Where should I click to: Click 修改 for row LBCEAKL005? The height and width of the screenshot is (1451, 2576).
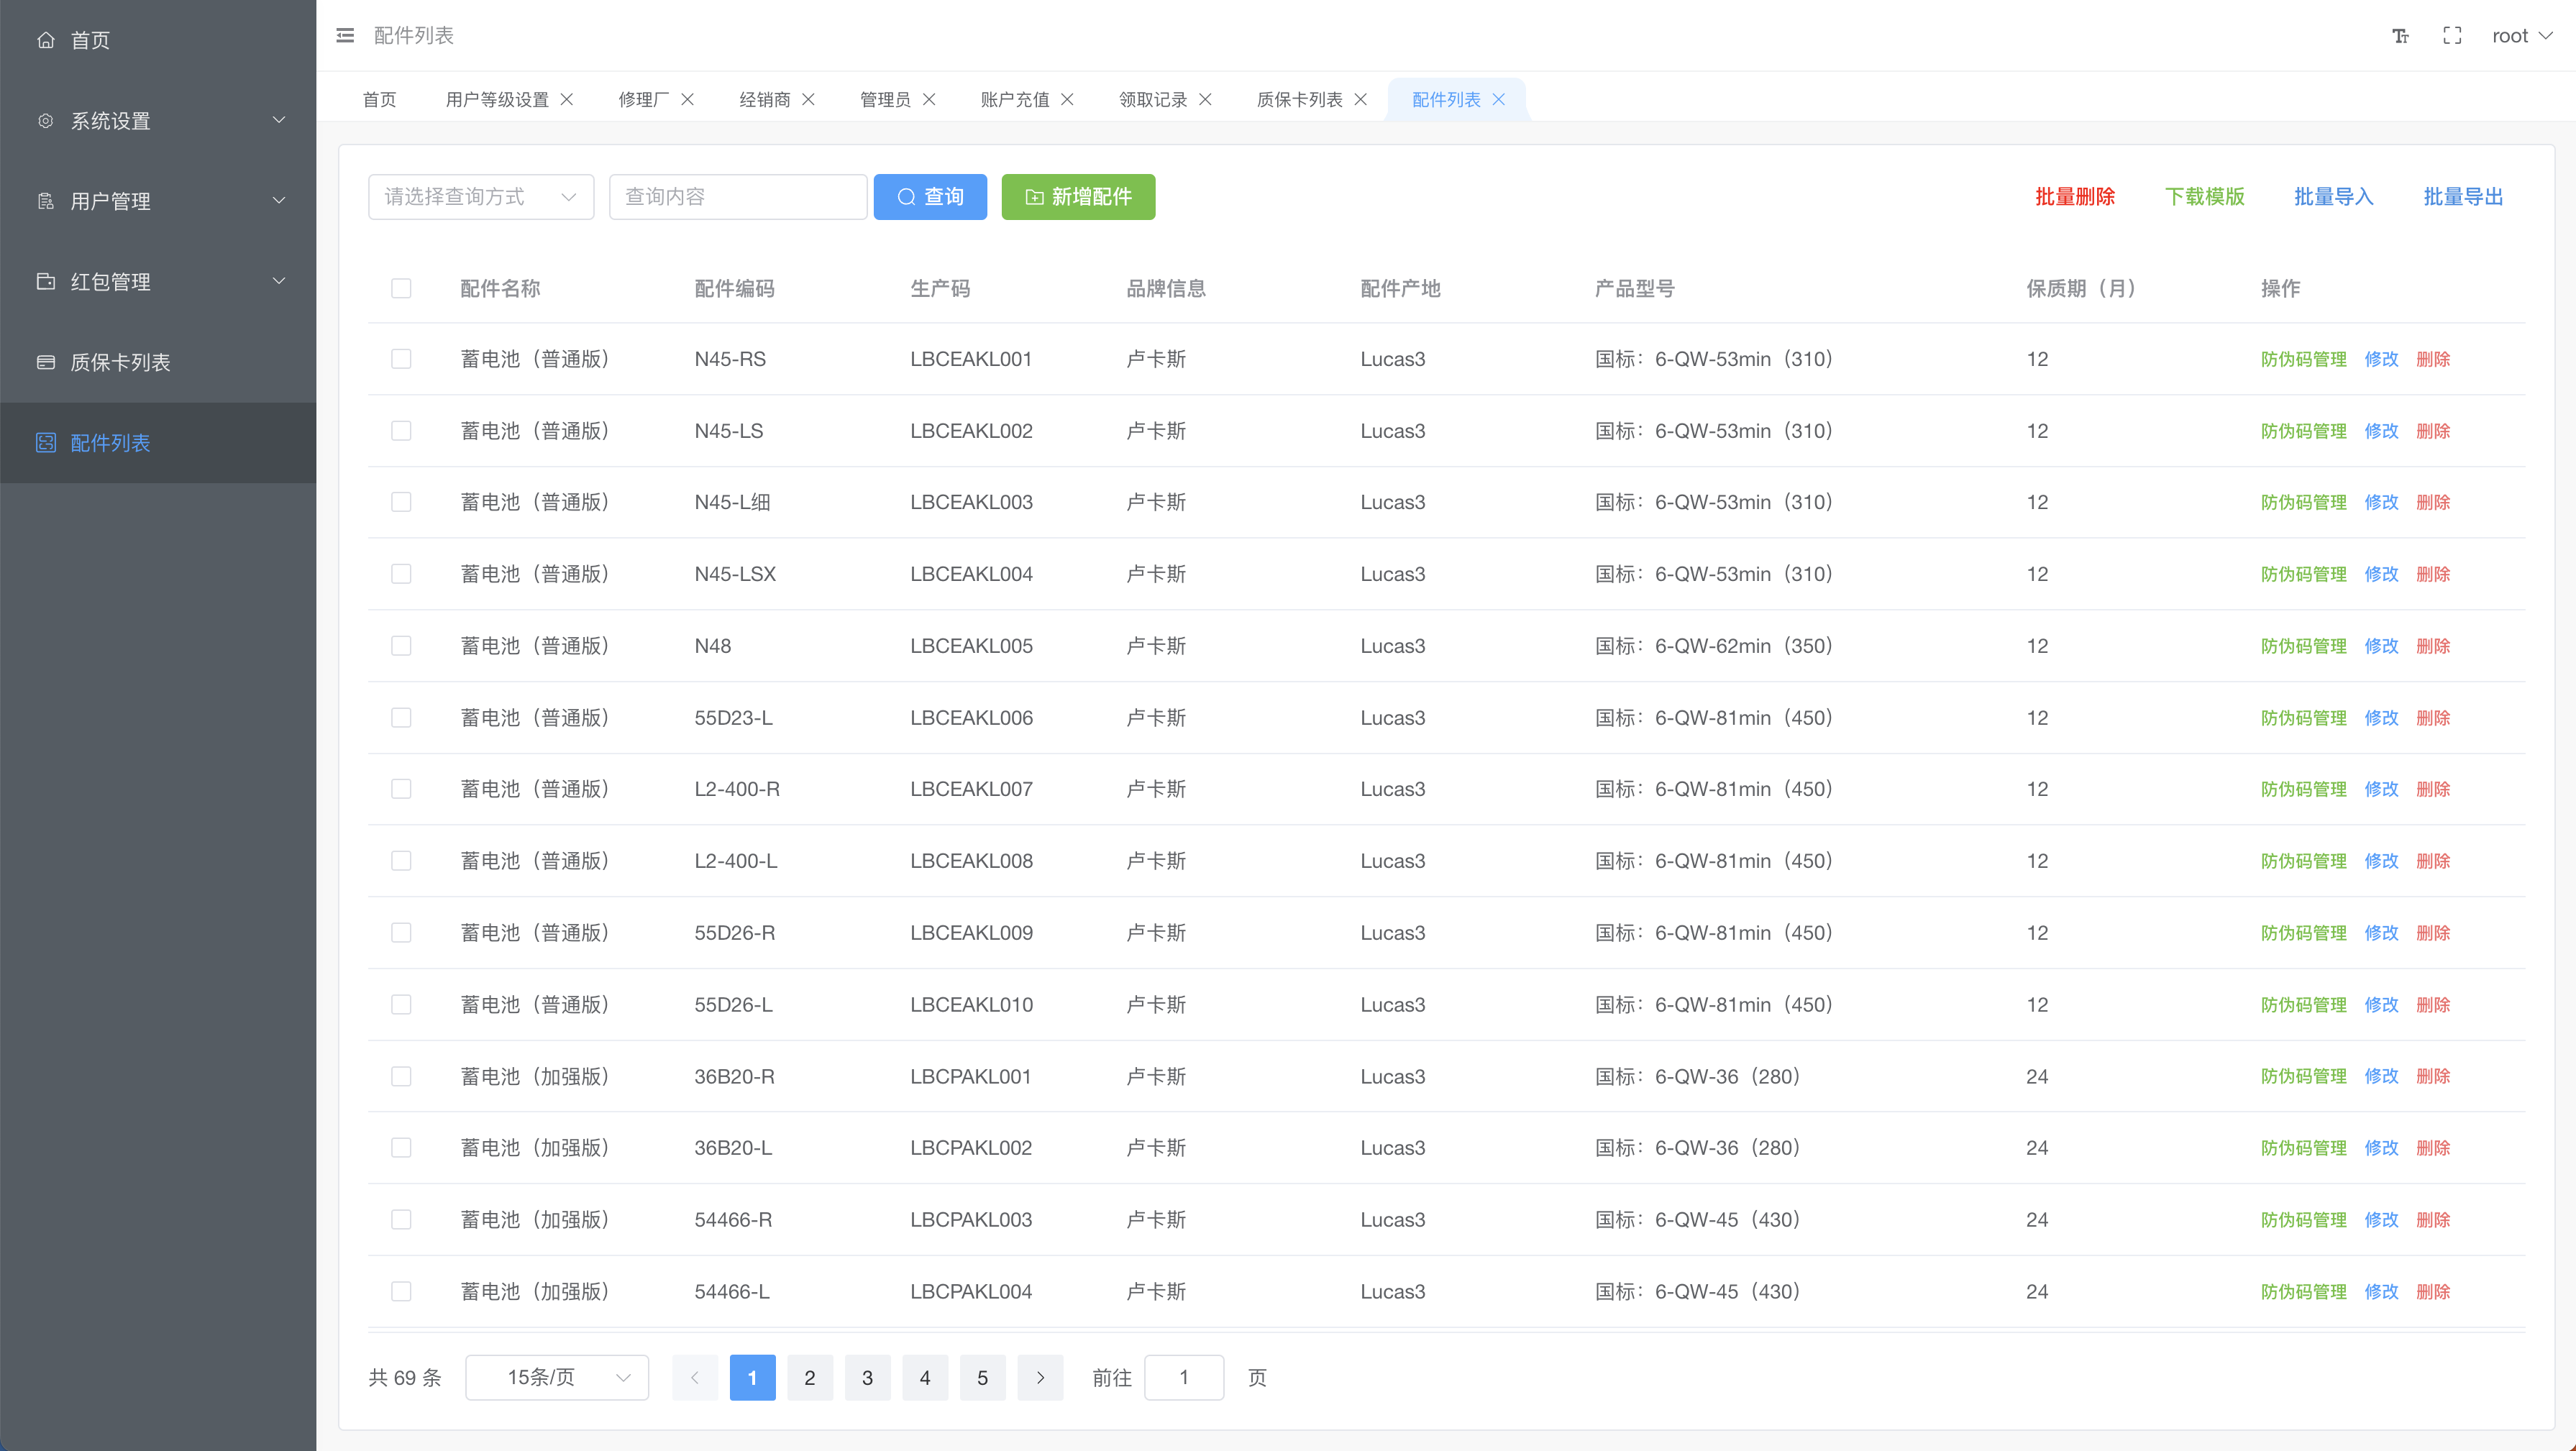[2381, 646]
